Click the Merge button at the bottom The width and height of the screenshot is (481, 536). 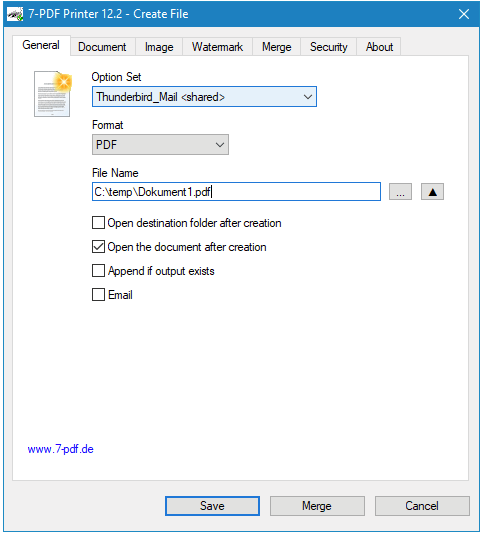pos(317,506)
